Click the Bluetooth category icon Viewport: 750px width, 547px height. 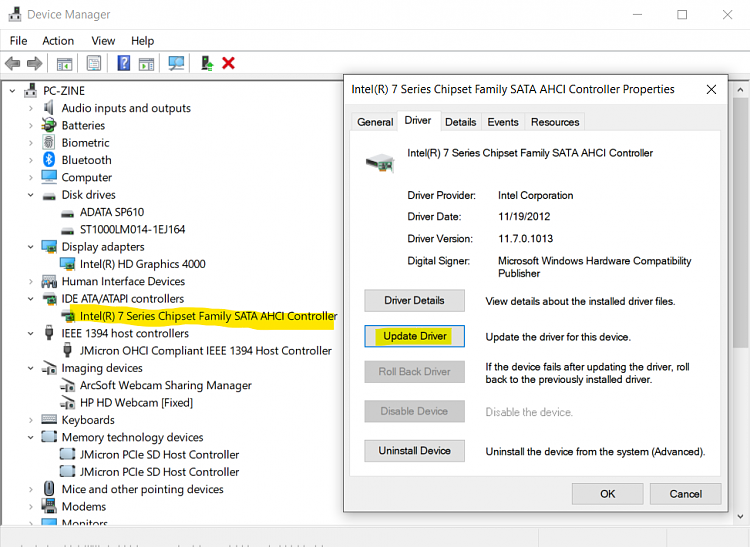tap(49, 160)
